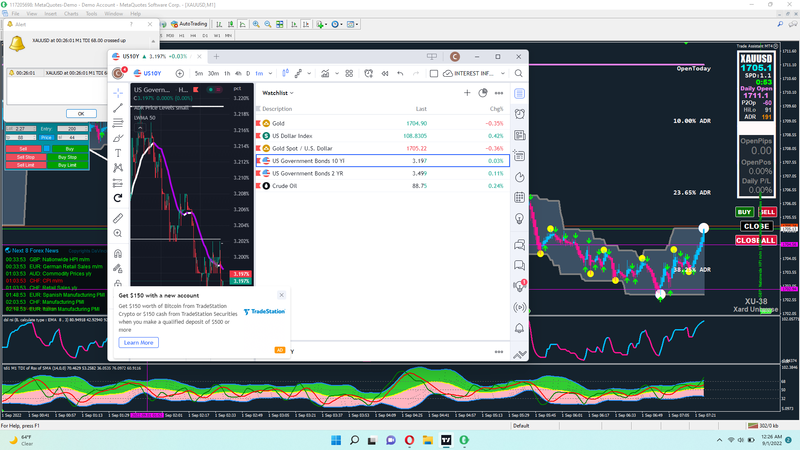Select the Text annotation tool

pyautogui.click(x=118, y=153)
